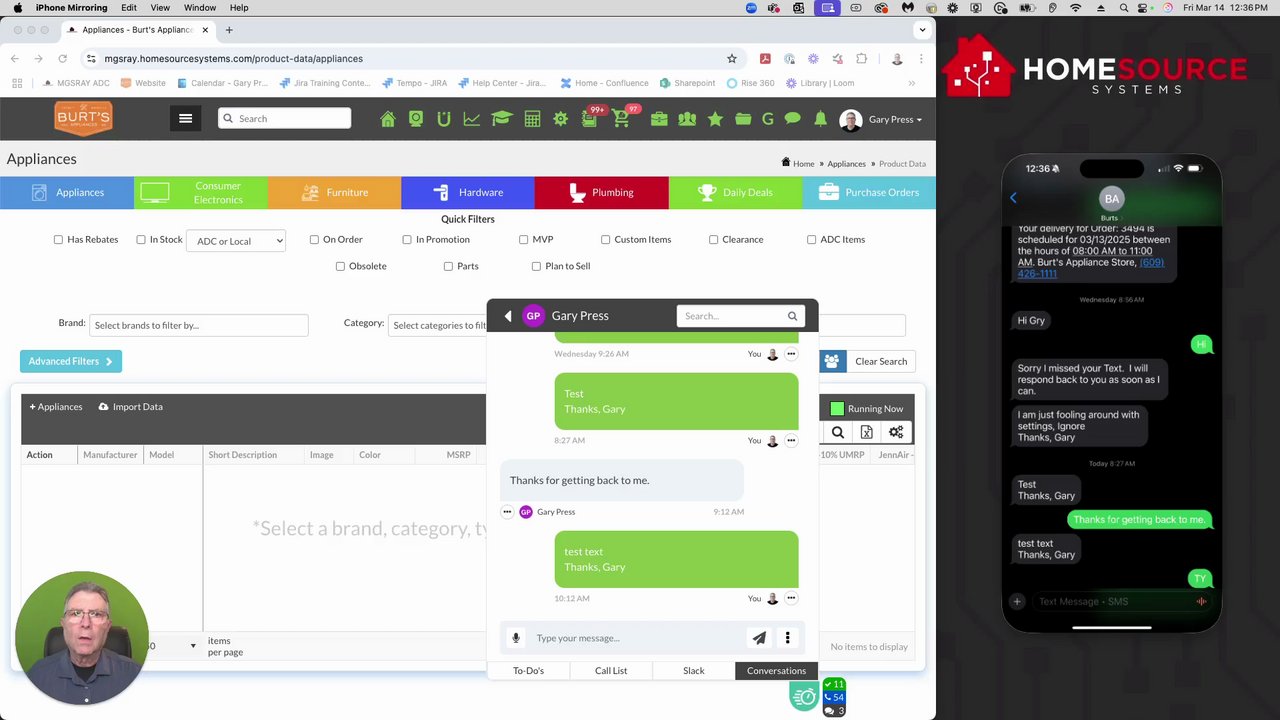Open vertical ellipsis message options
1280x720 pixels.
click(x=788, y=638)
